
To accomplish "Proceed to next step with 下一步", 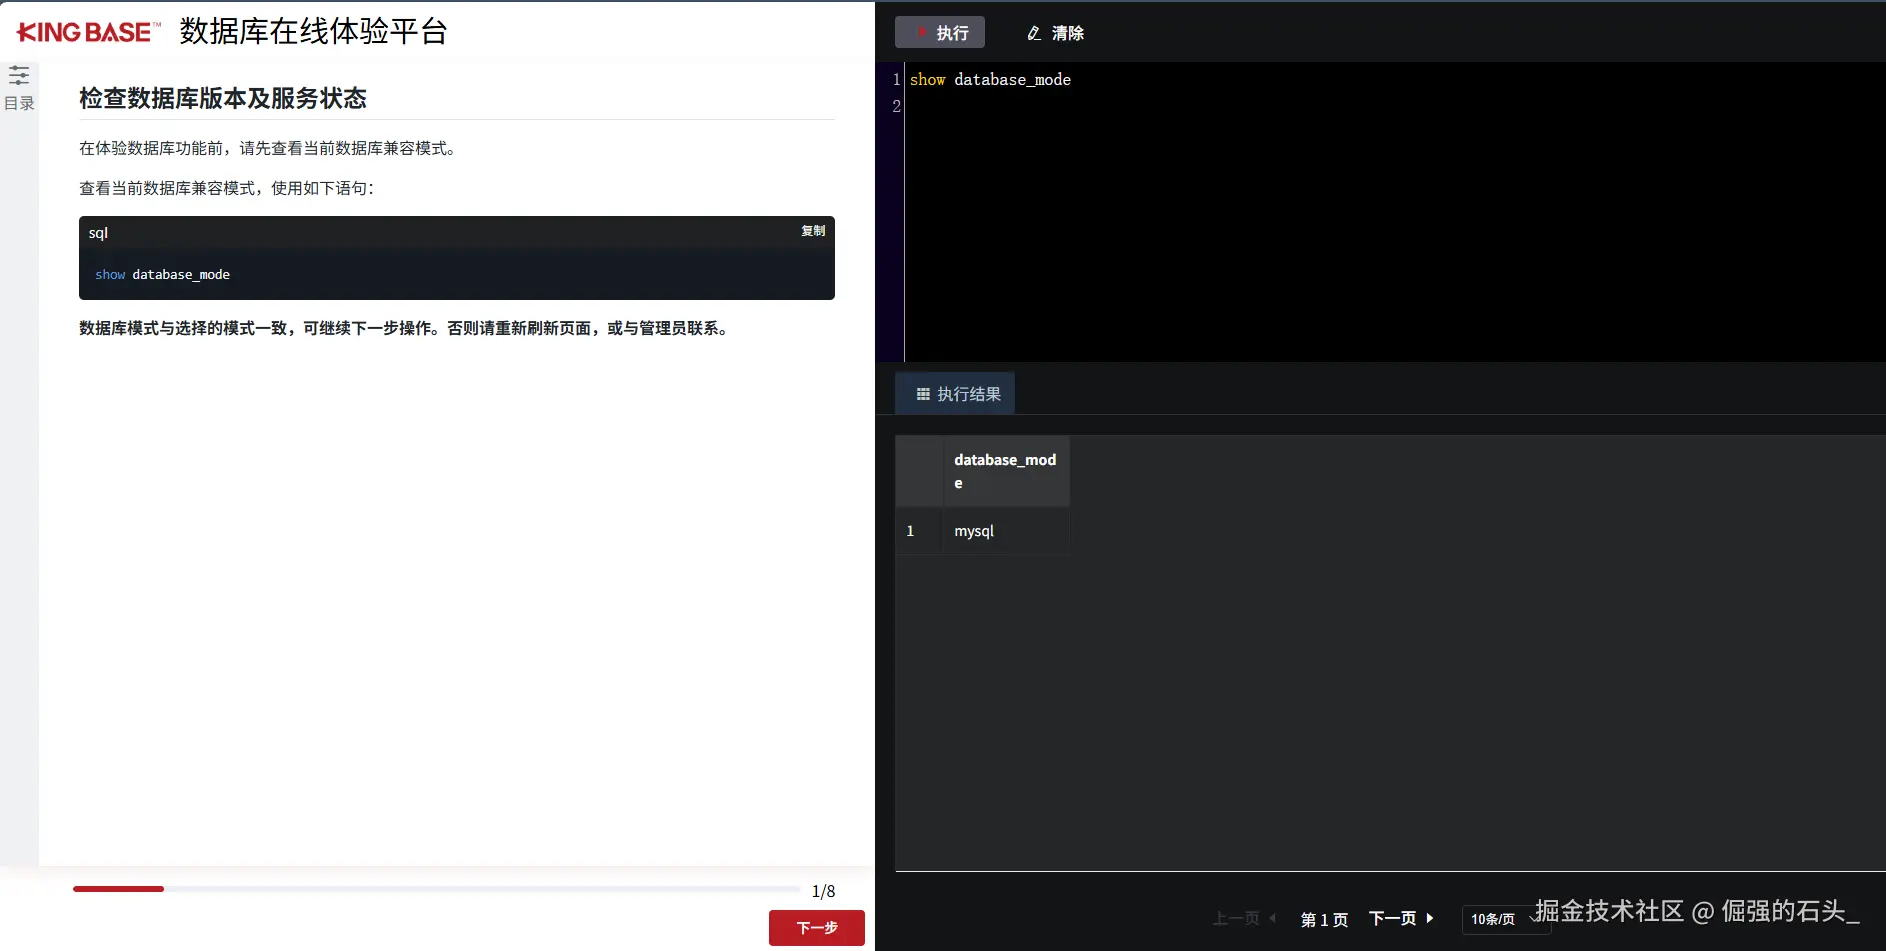I will click(817, 928).
